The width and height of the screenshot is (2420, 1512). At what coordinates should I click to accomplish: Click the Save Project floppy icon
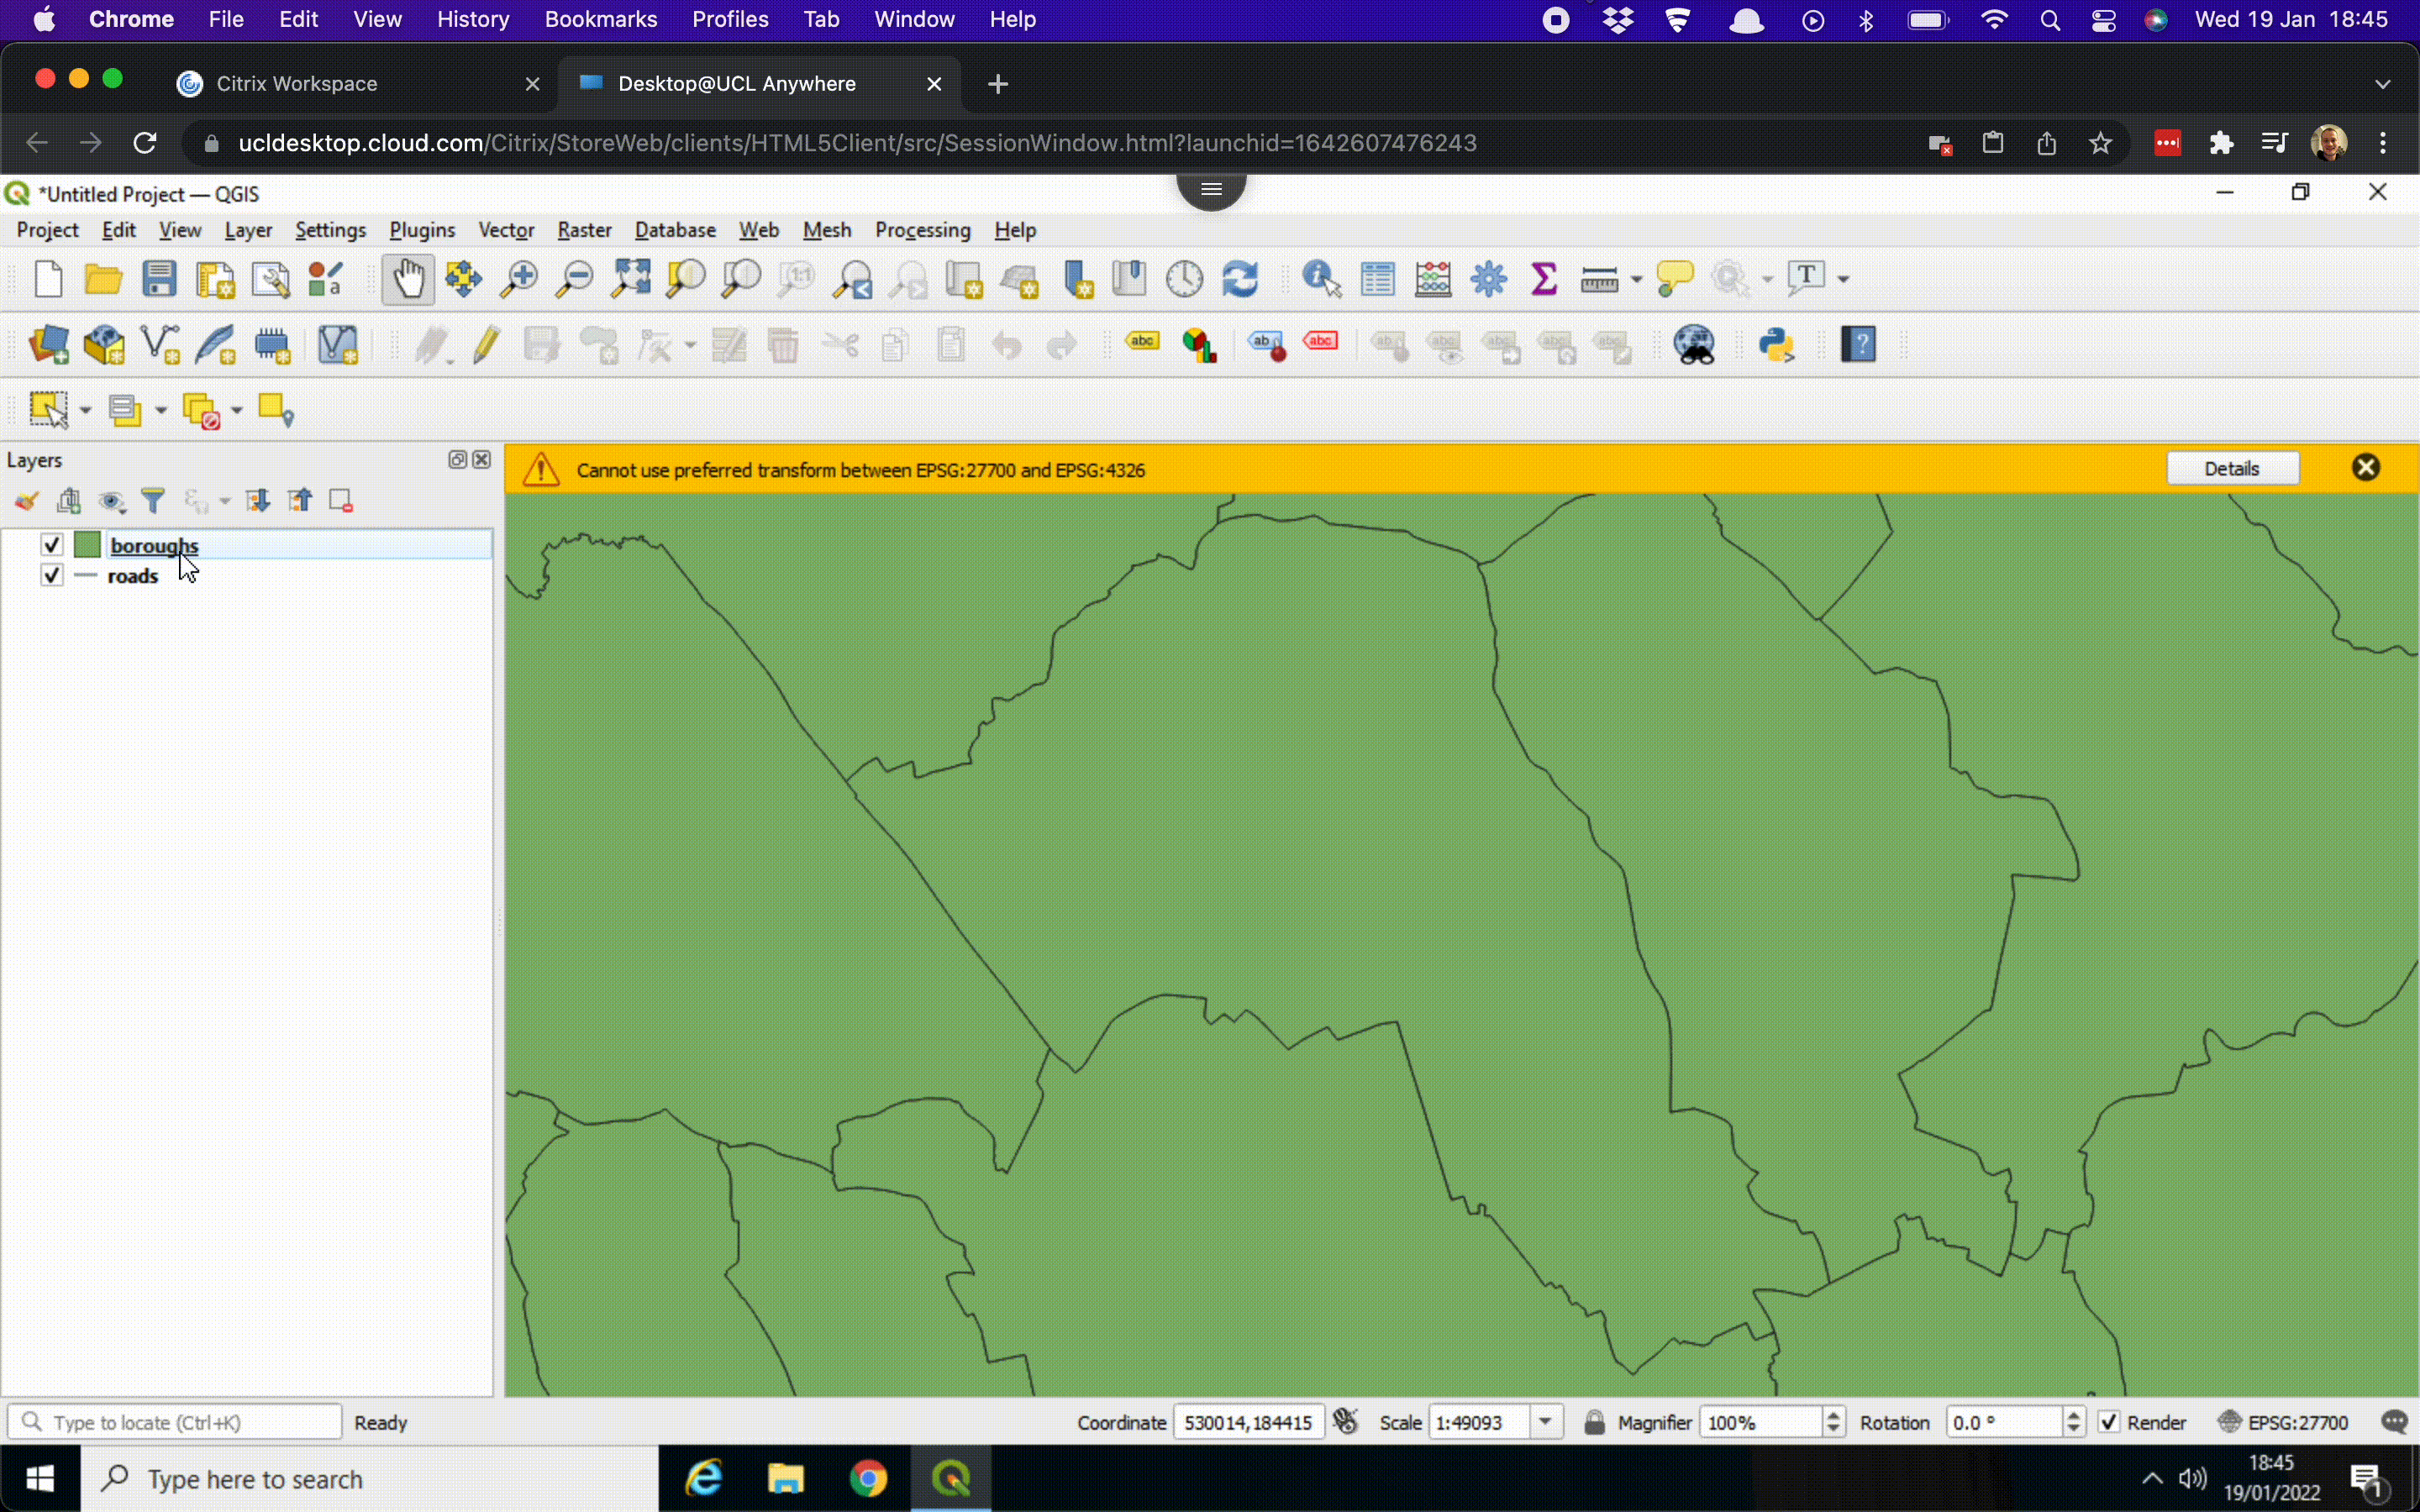coord(159,279)
